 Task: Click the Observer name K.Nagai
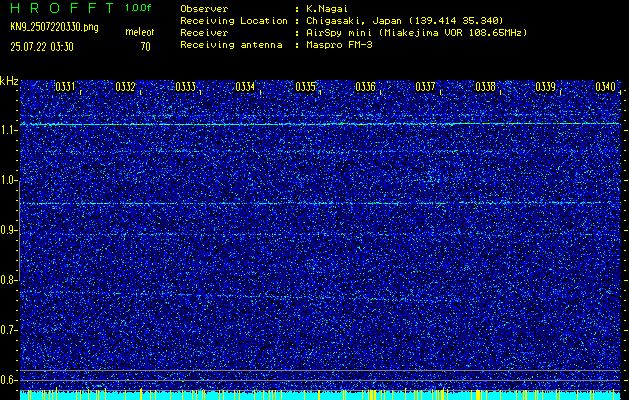(x=326, y=8)
